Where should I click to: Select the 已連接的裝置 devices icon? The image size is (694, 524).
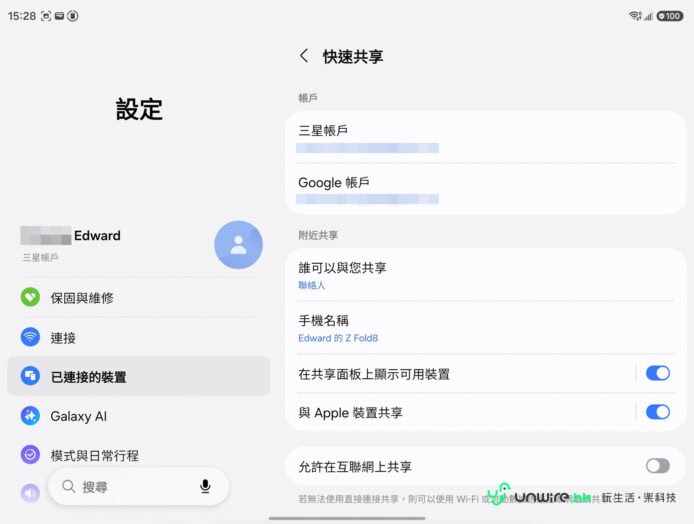30,376
